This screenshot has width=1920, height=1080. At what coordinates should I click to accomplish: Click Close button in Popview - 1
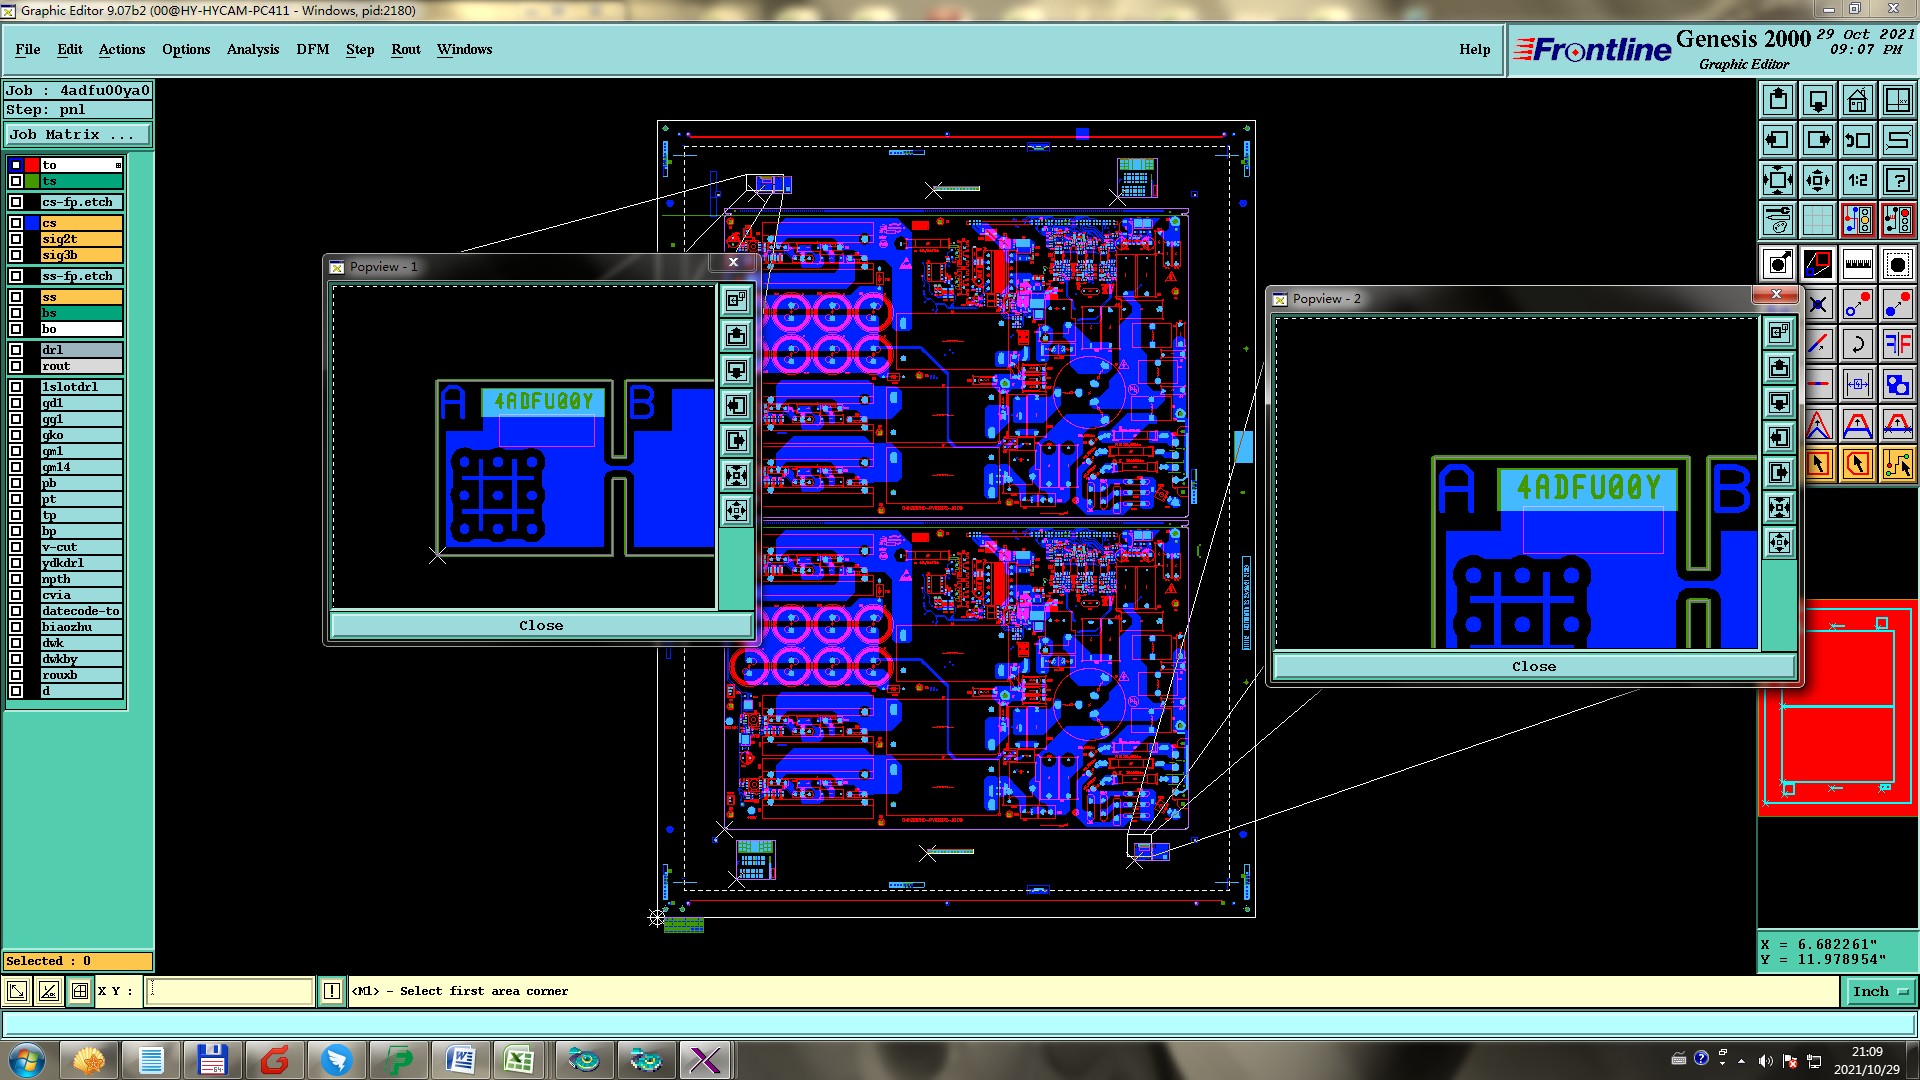[x=541, y=625]
